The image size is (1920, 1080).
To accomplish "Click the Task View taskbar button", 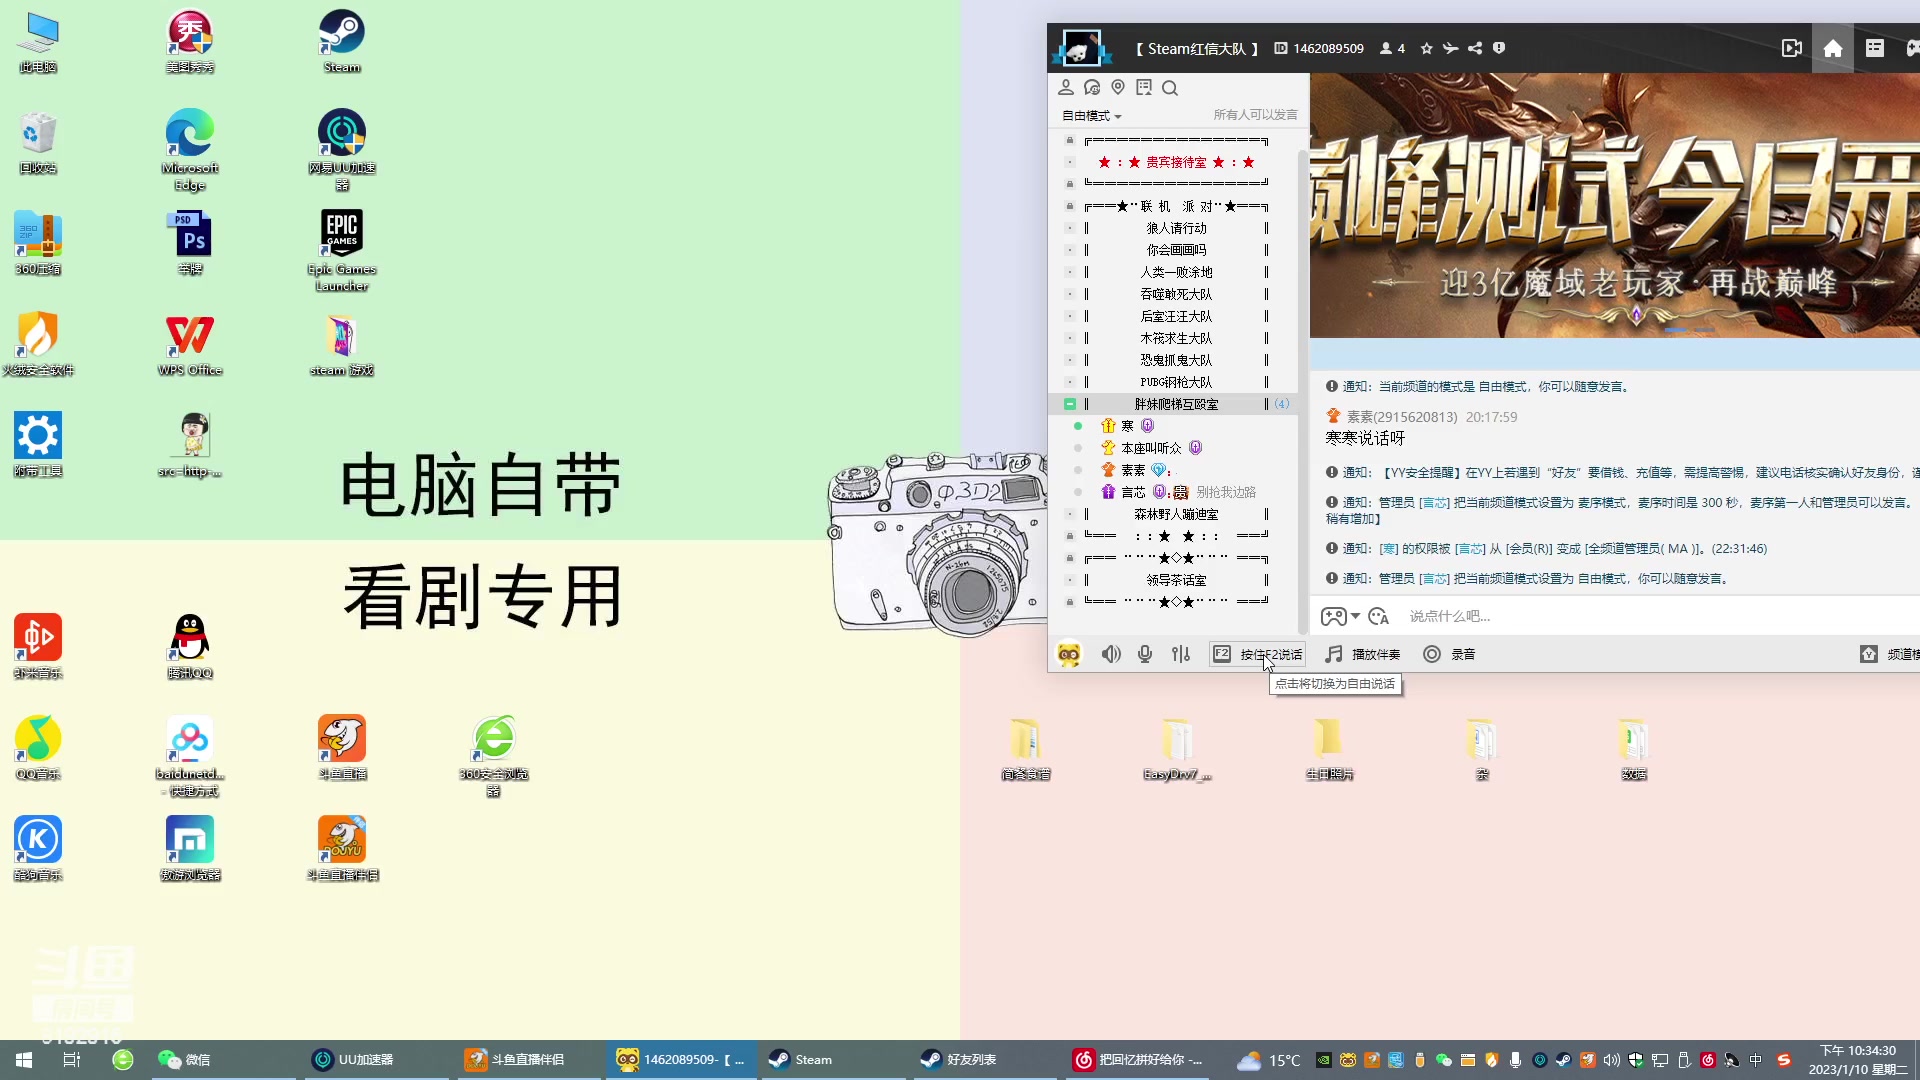I will (72, 1060).
